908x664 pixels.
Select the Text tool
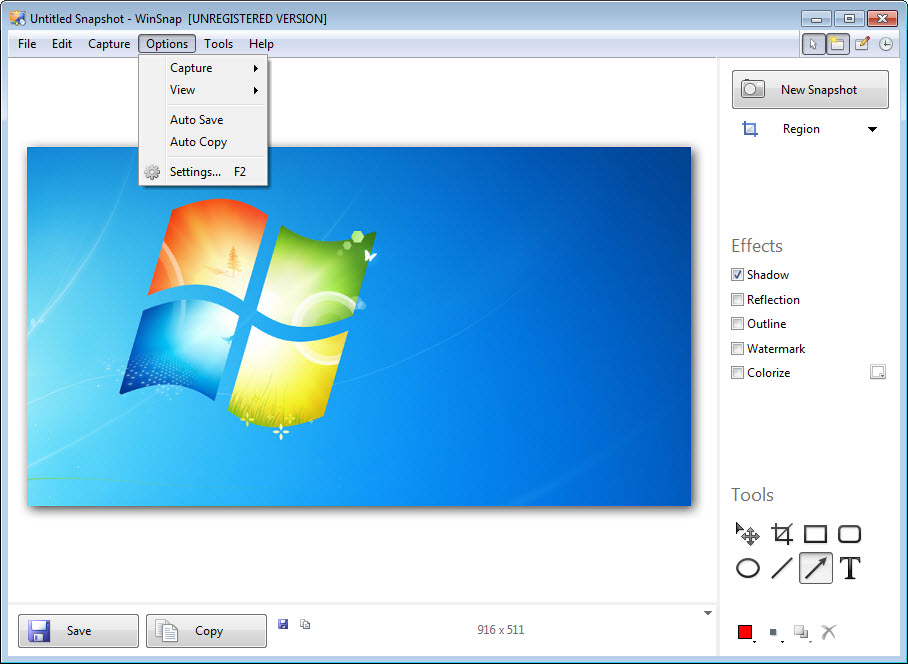(x=850, y=568)
